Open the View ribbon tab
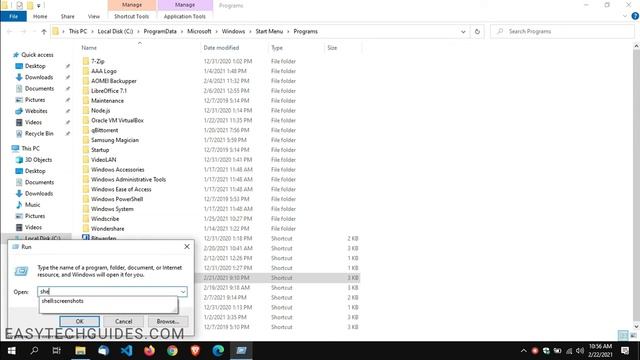The width and height of the screenshot is (640, 360). [x=94, y=16]
